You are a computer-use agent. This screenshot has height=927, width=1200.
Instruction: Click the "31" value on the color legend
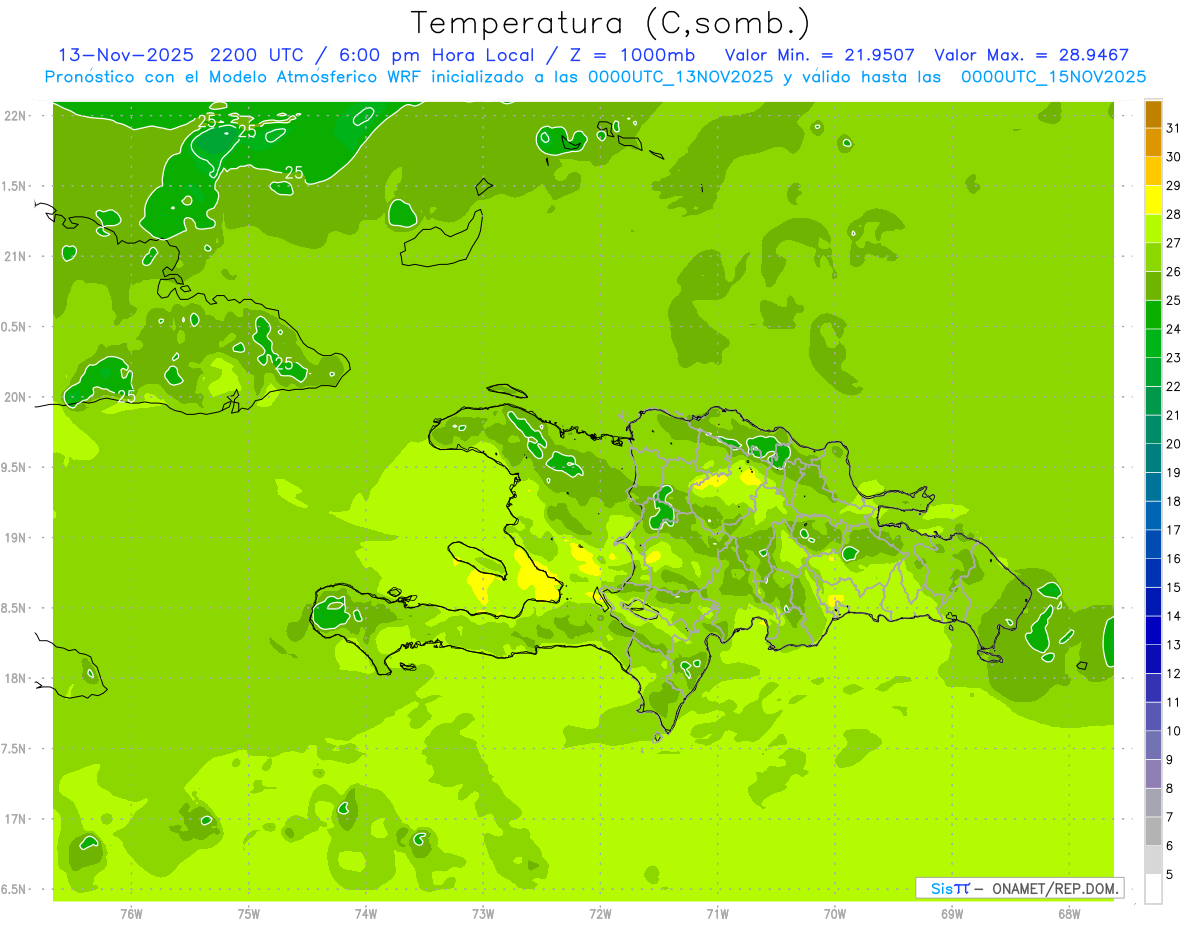tap(1173, 128)
